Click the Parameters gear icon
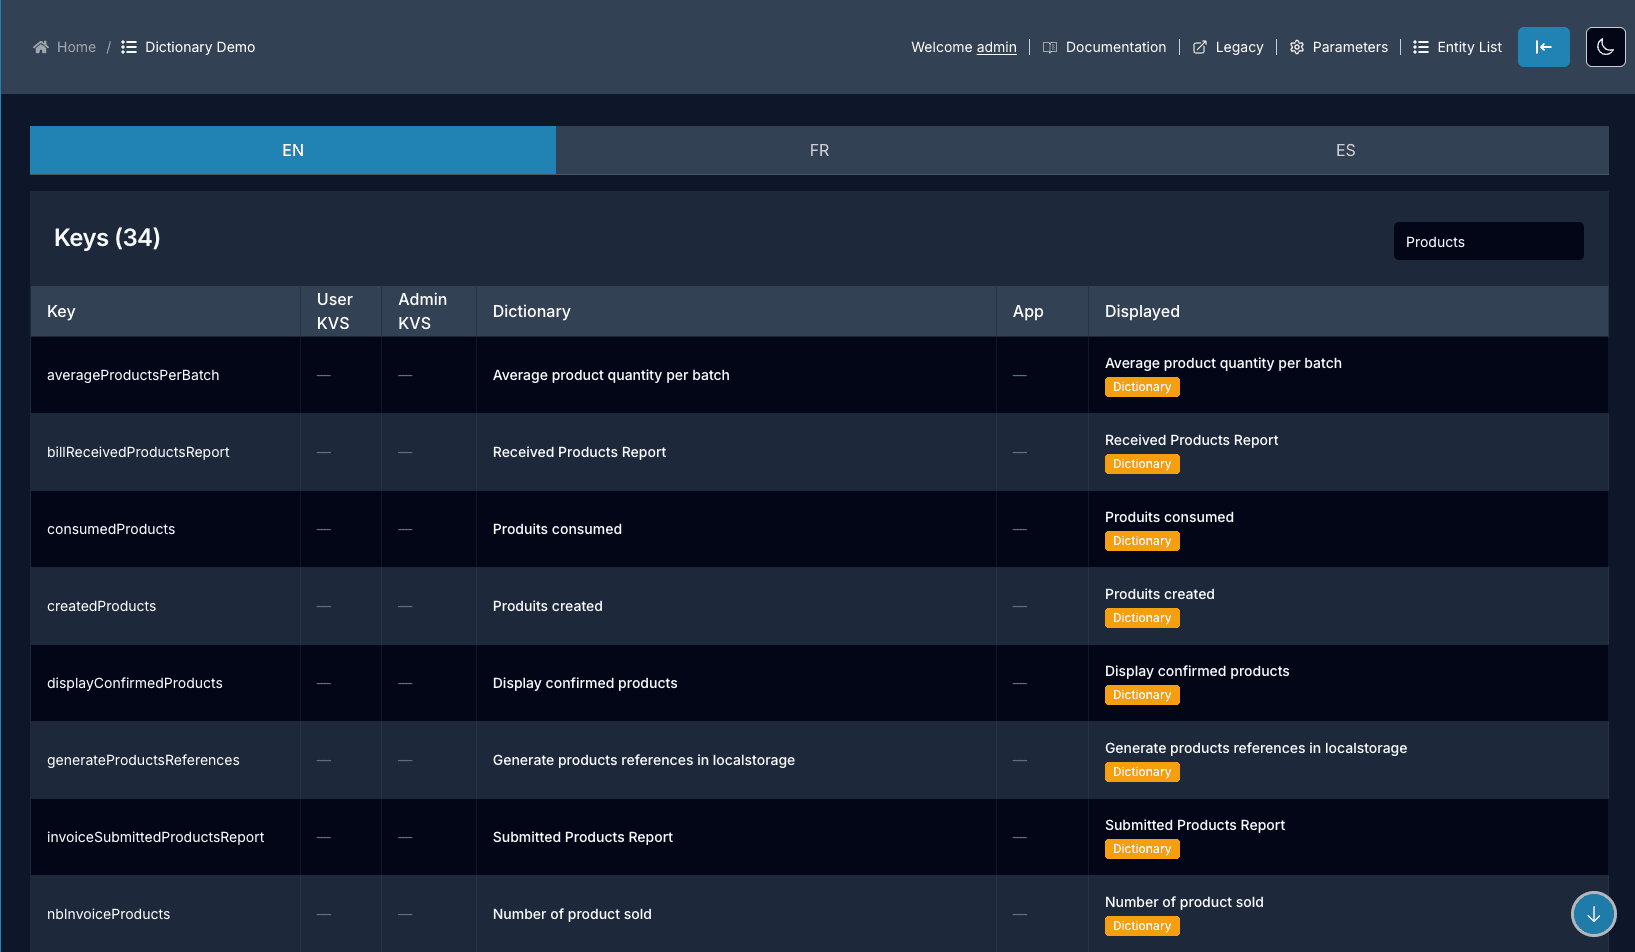This screenshot has height=952, width=1635. (1297, 47)
